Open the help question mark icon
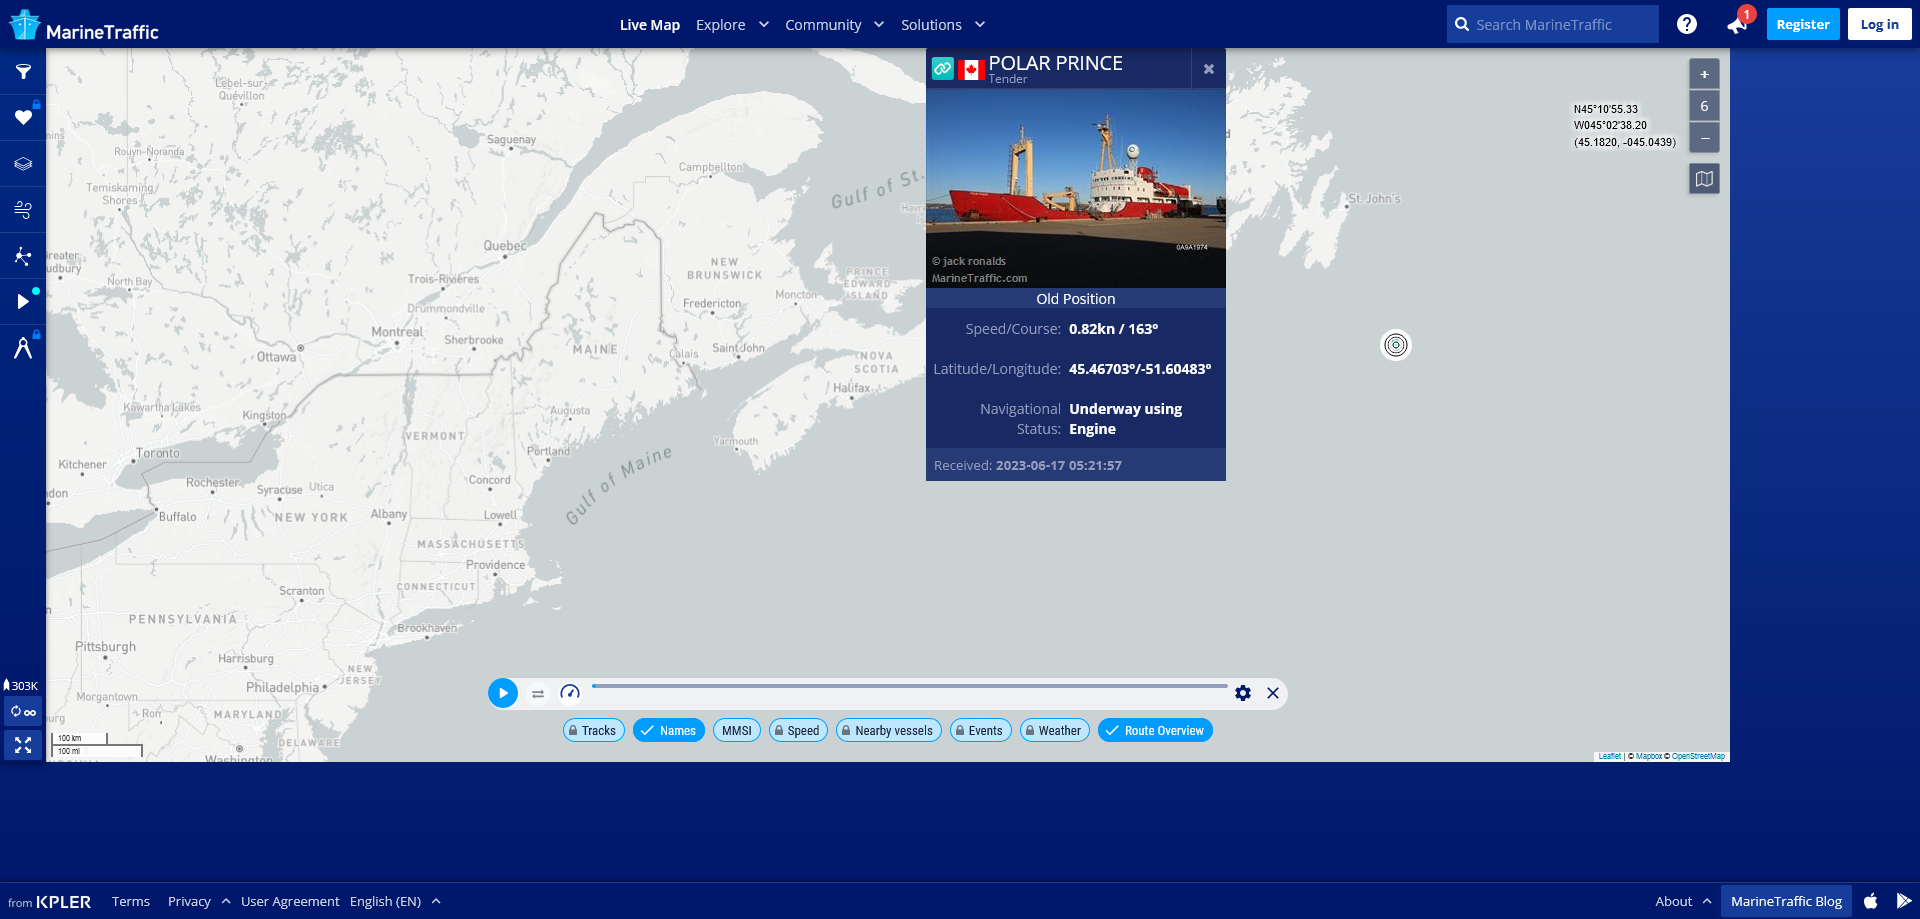Viewport: 1920px width, 919px height. pyautogui.click(x=1687, y=24)
